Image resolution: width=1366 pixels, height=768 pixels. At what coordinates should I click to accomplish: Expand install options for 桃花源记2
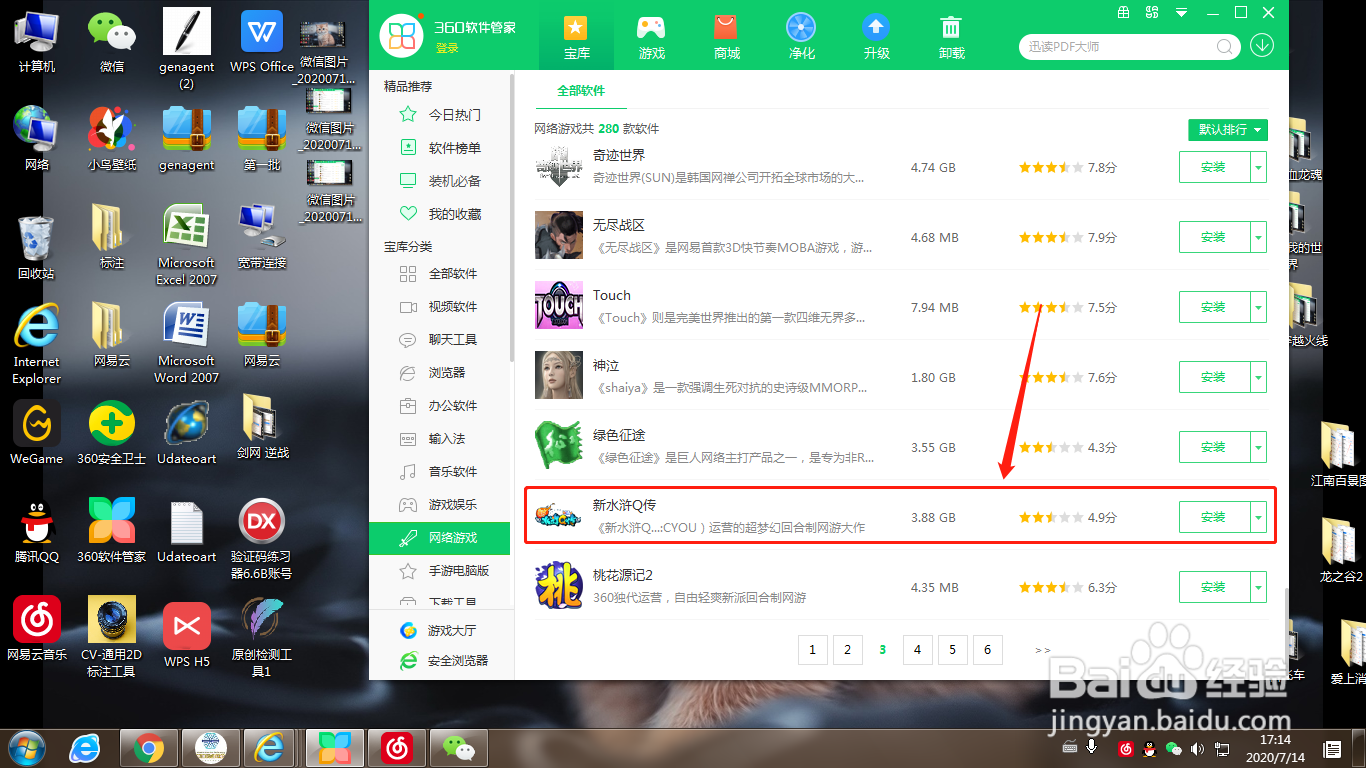(1259, 587)
